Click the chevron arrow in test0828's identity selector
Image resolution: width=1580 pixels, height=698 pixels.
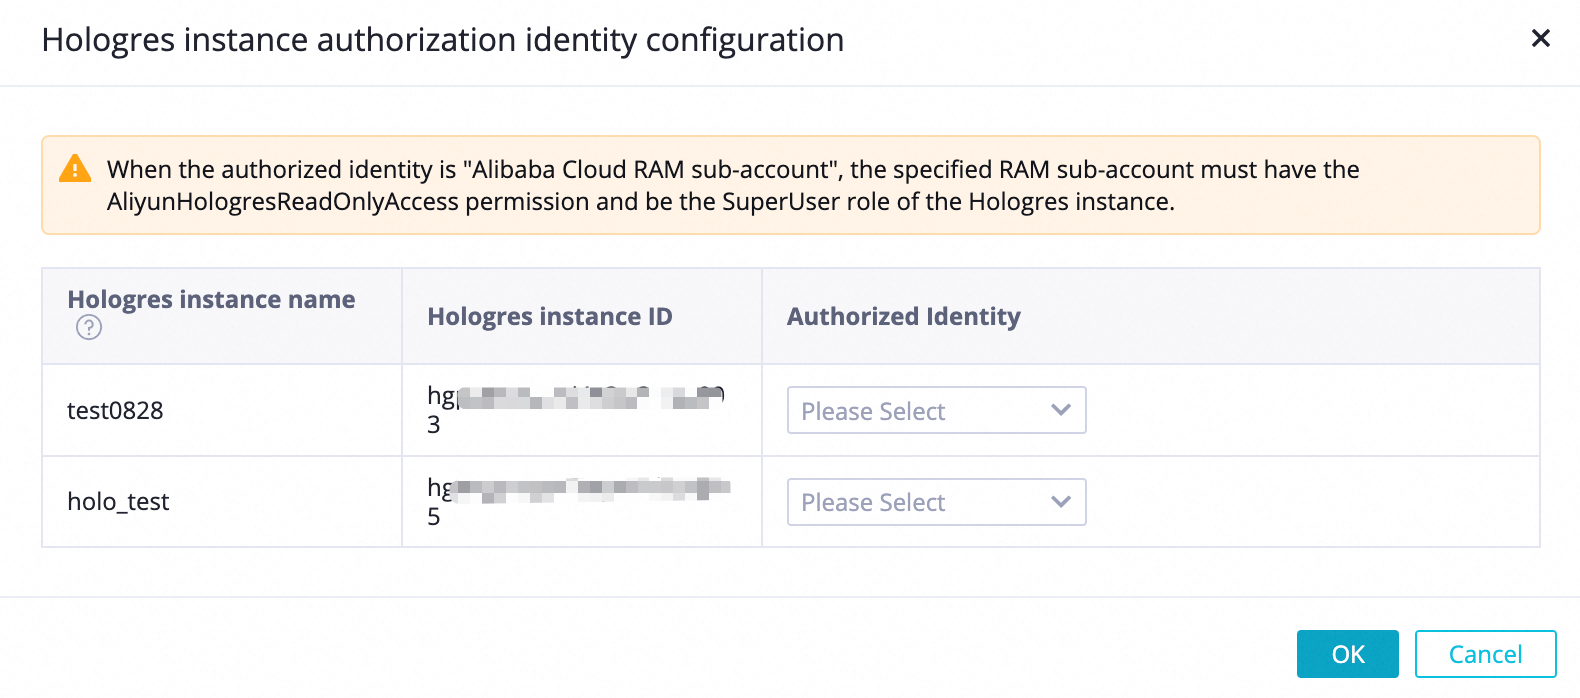(1061, 410)
